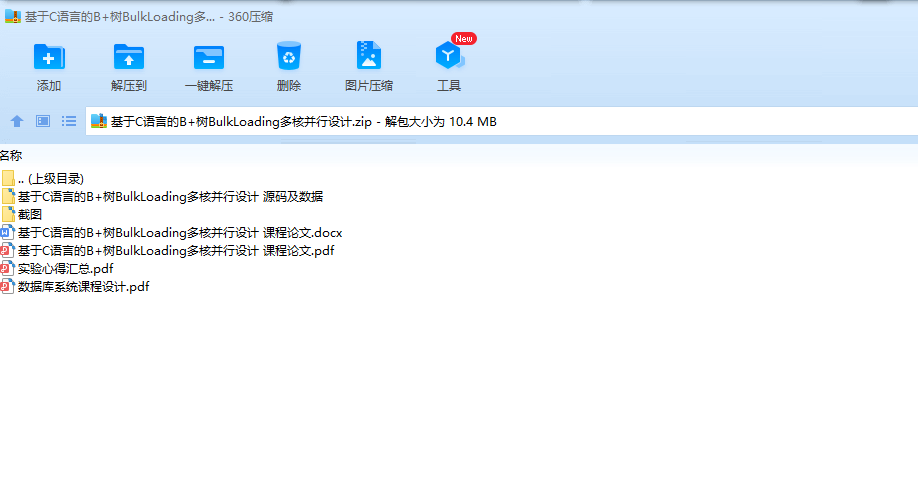Click the 添加 (Add) toolbar icon

click(49, 57)
